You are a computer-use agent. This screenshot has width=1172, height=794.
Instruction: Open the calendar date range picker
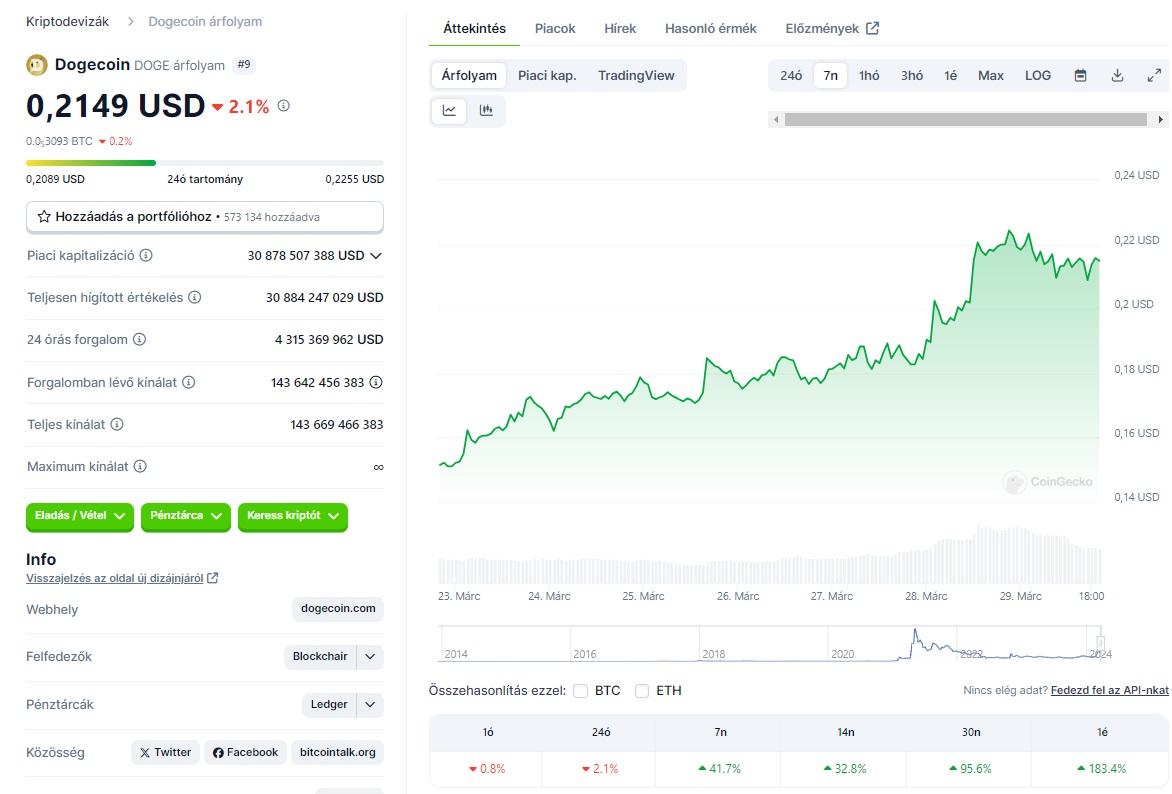(x=1081, y=76)
